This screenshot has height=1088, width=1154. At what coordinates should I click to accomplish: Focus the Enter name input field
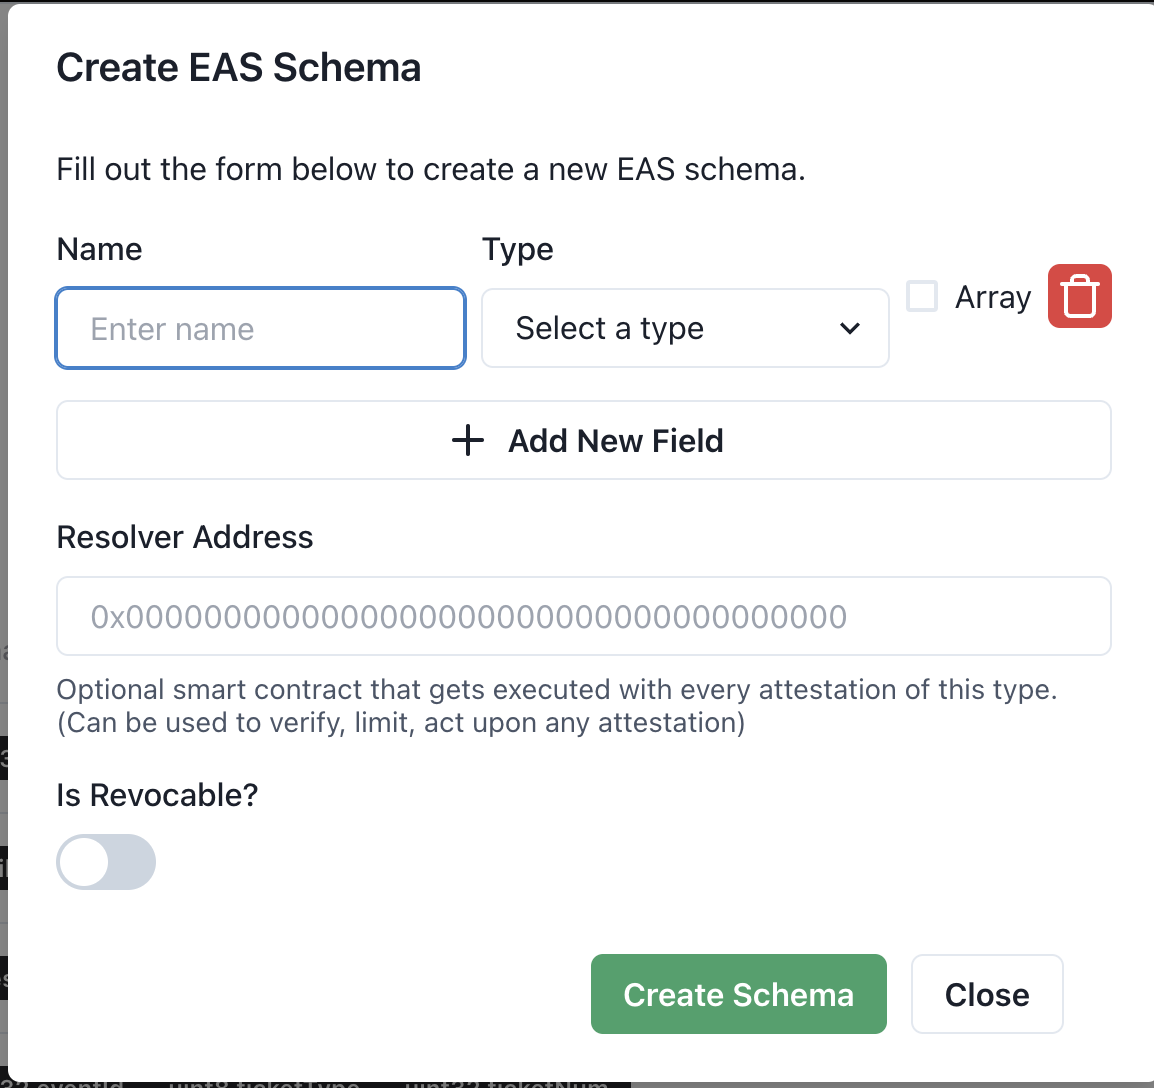point(260,328)
